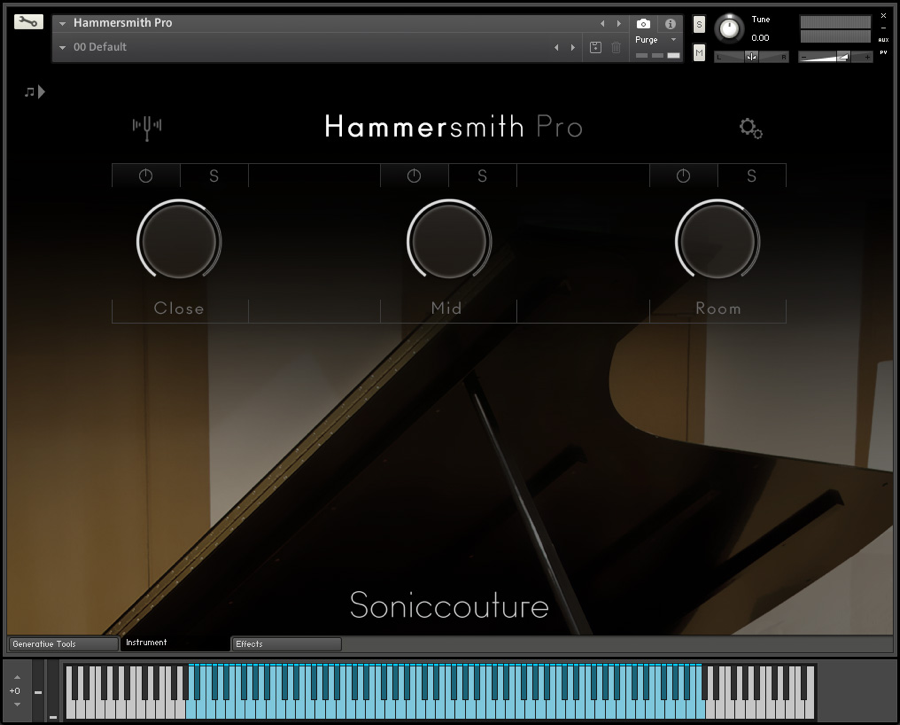
Task: Go to previous instrument arrow beside Hammersmith Pro
Action: pos(602,24)
